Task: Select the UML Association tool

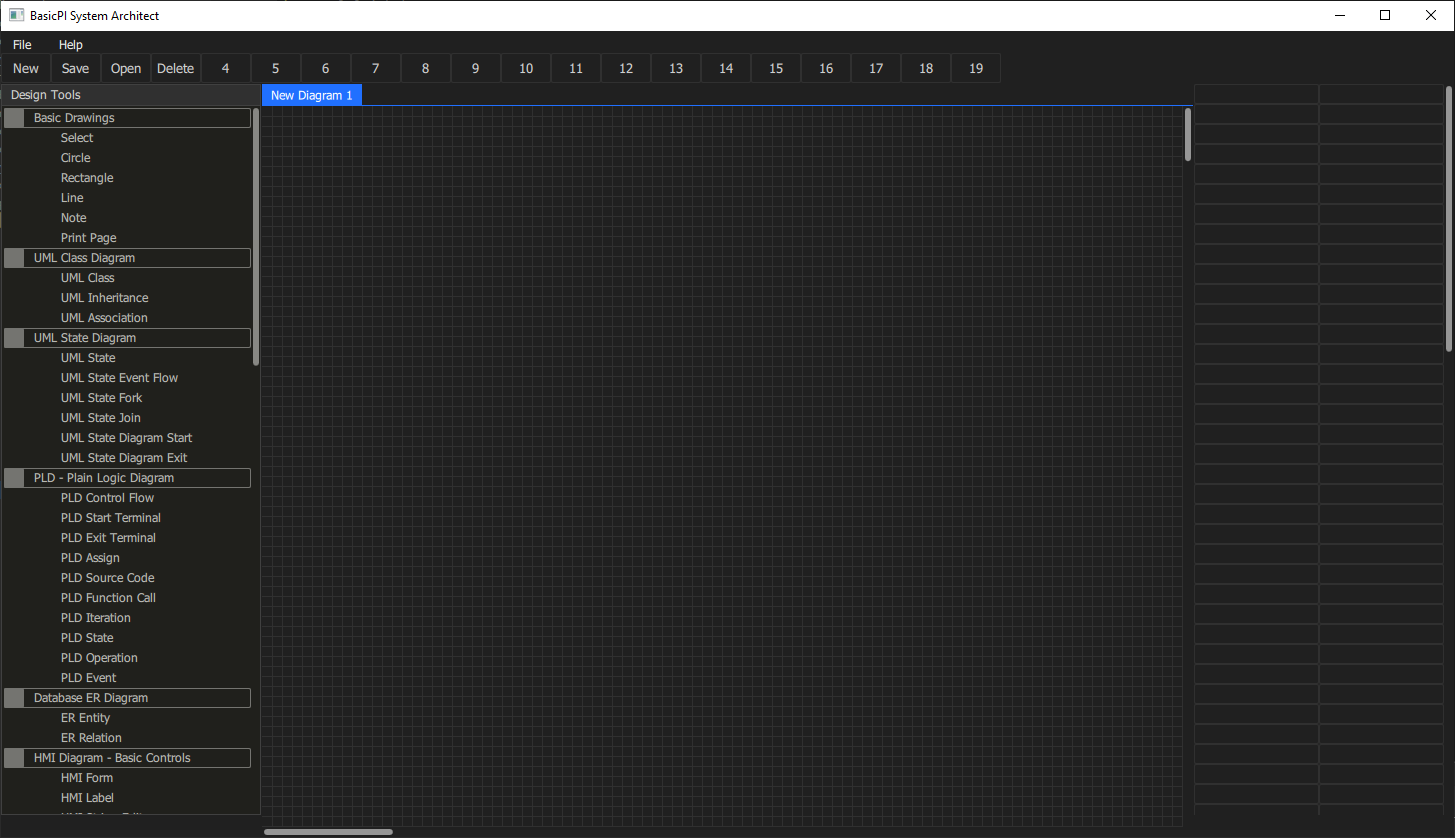Action: pyautogui.click(x=104, y=318)
